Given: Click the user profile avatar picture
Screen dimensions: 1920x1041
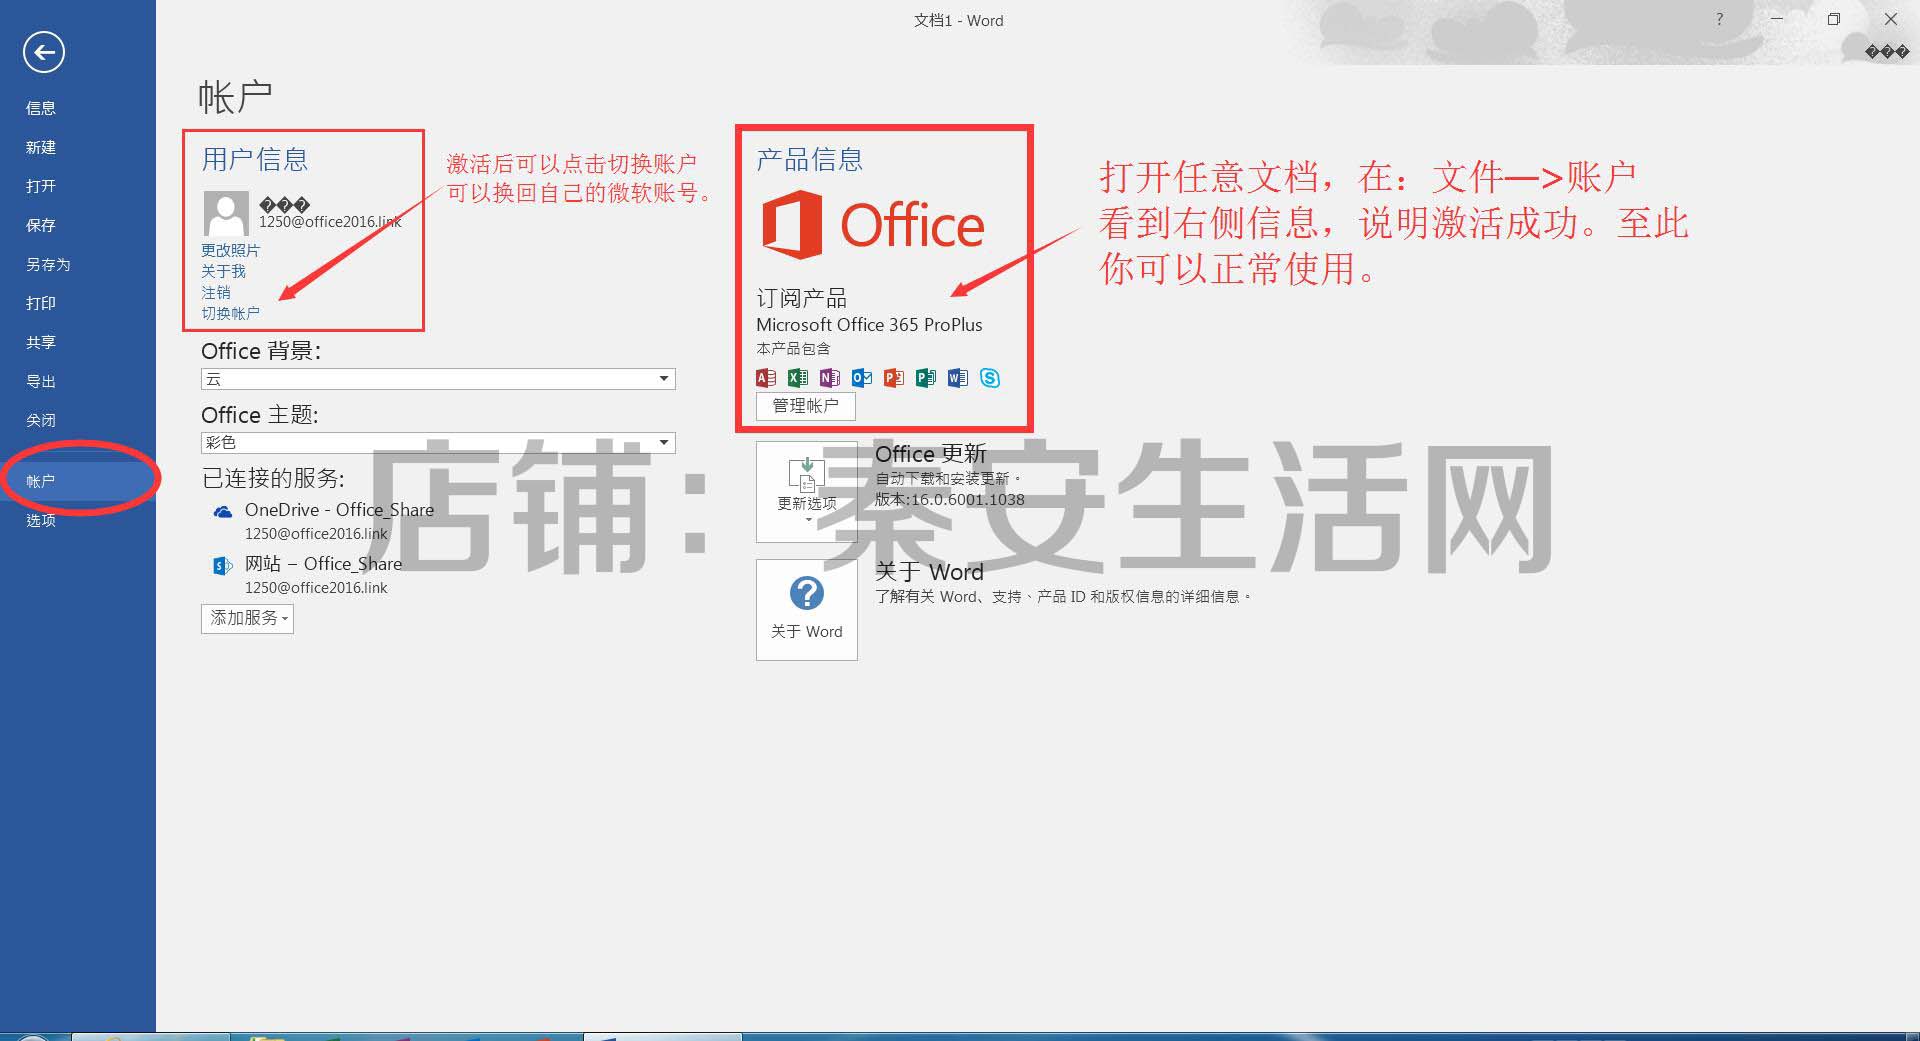Looking at the screenshot, I should click(x=226, y=213).
